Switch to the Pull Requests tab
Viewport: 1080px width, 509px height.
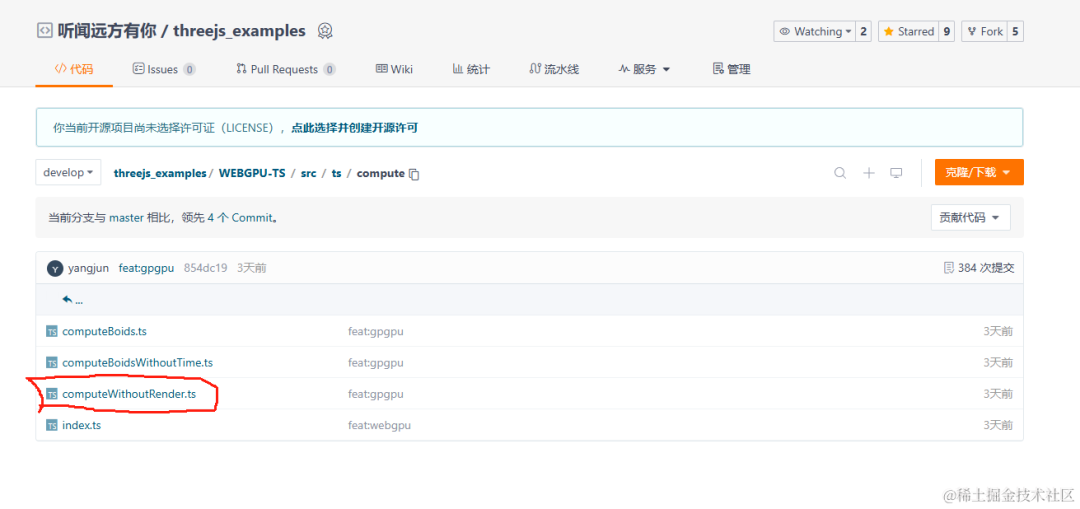[285, 69]
